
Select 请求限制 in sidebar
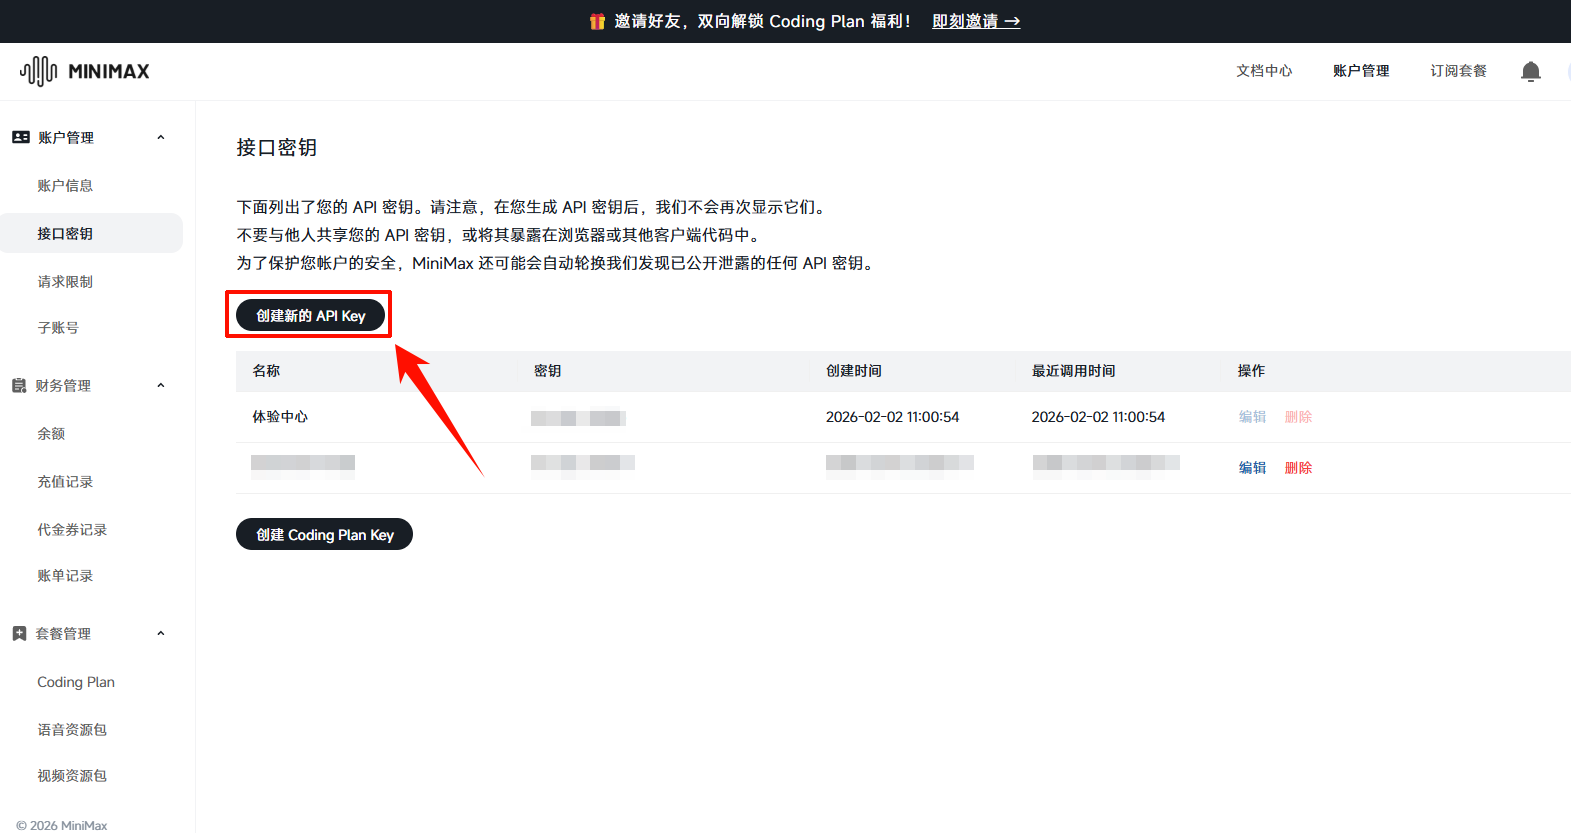coord(65,281)
